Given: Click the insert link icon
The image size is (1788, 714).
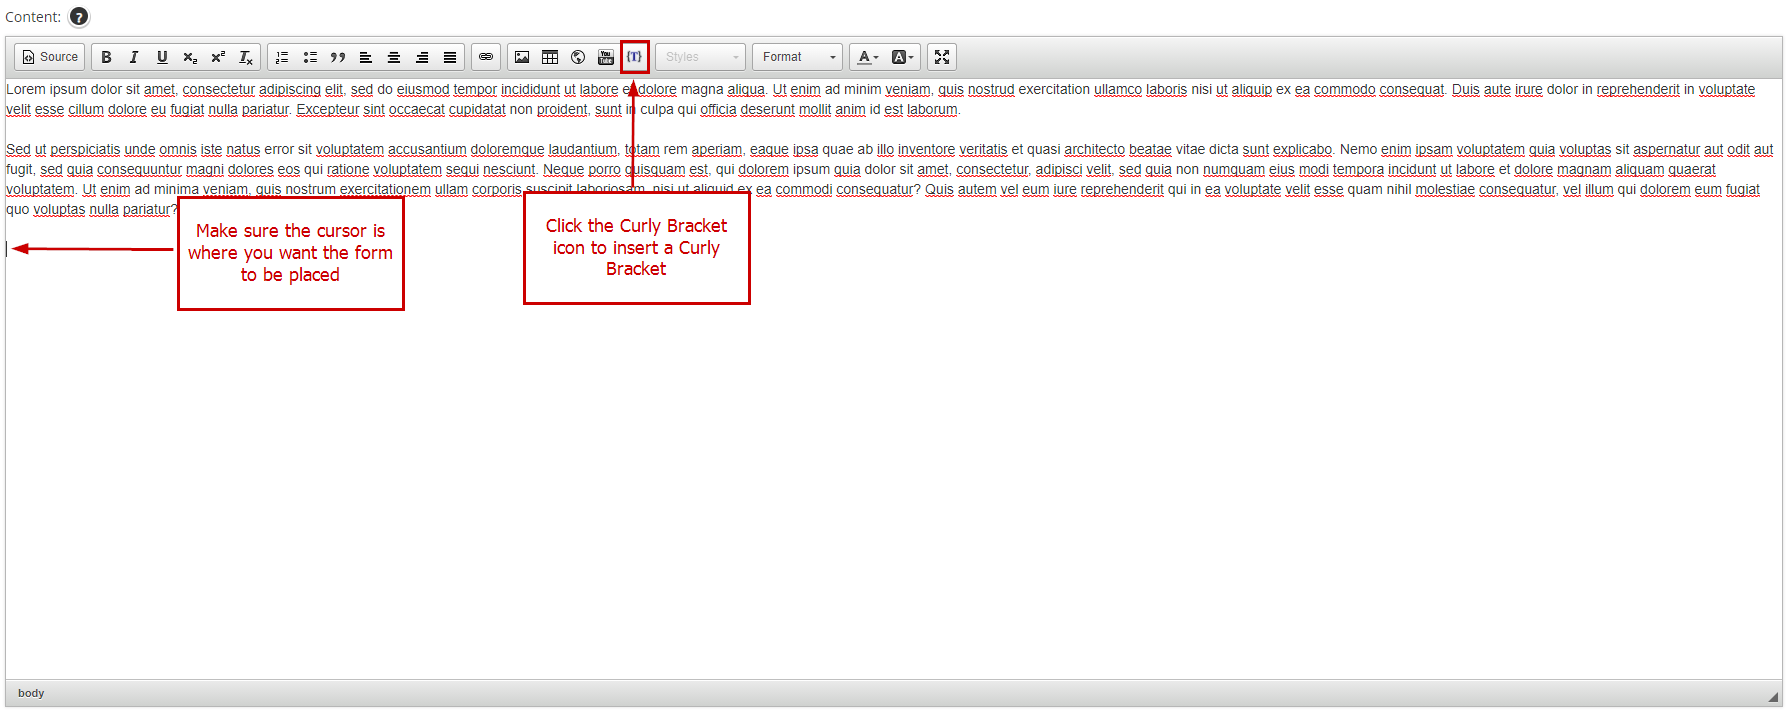Looking at the screenshot, I should (x=486, y=57).
